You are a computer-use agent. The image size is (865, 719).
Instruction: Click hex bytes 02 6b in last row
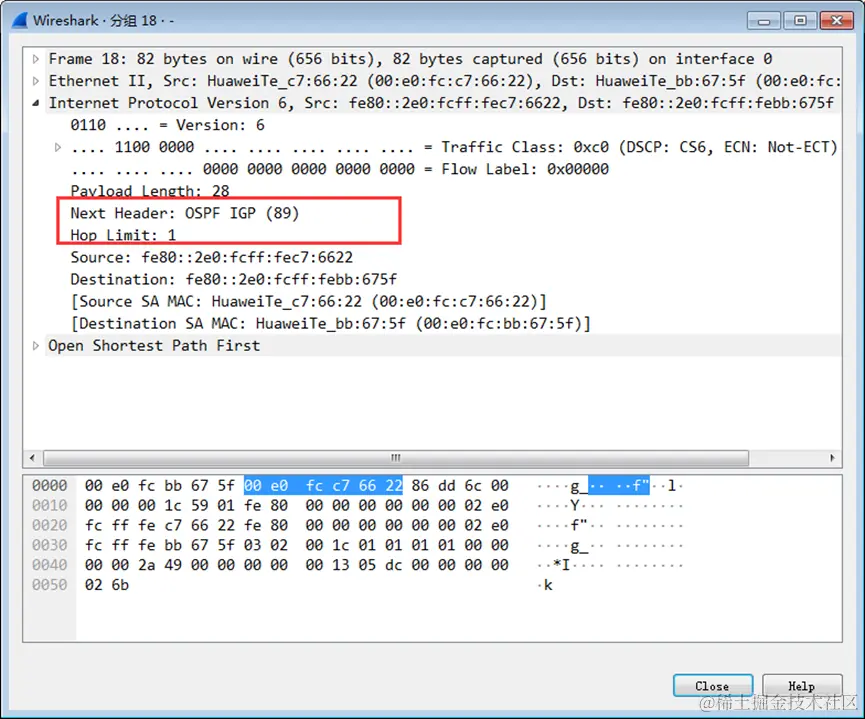[107, 585]
